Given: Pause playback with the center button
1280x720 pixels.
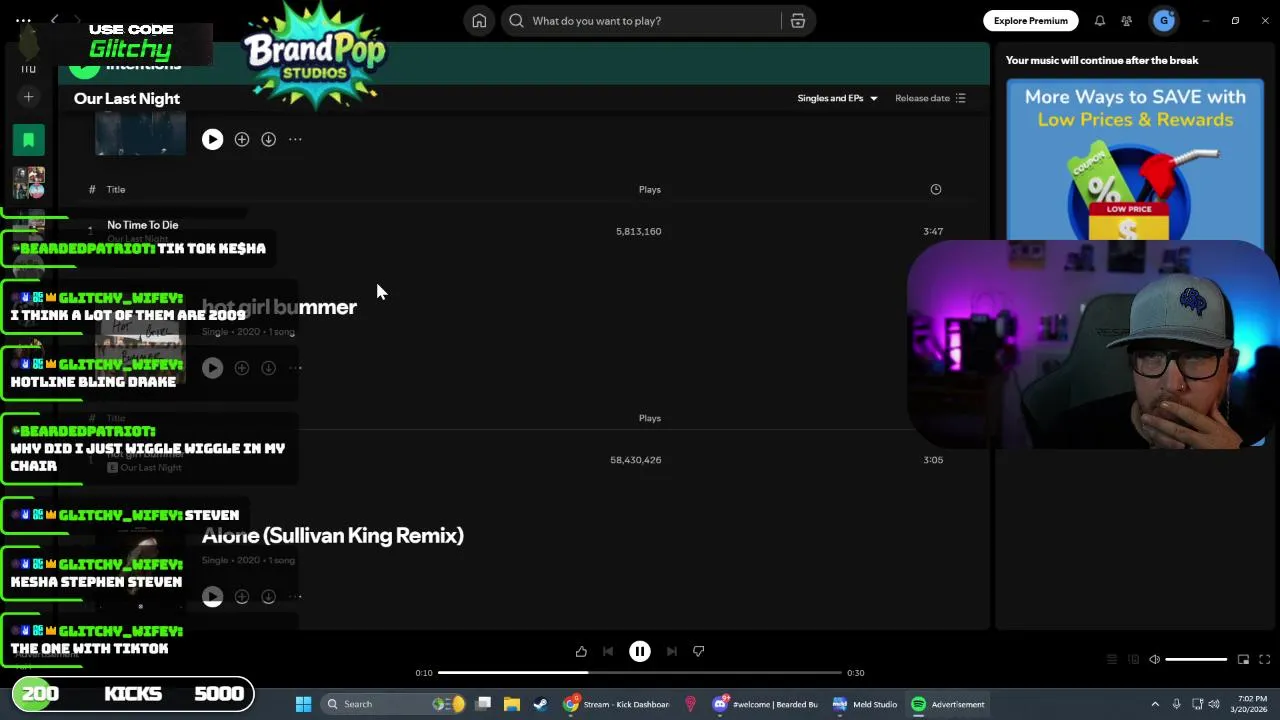Looking at the screenshot, I should [640, 651].
